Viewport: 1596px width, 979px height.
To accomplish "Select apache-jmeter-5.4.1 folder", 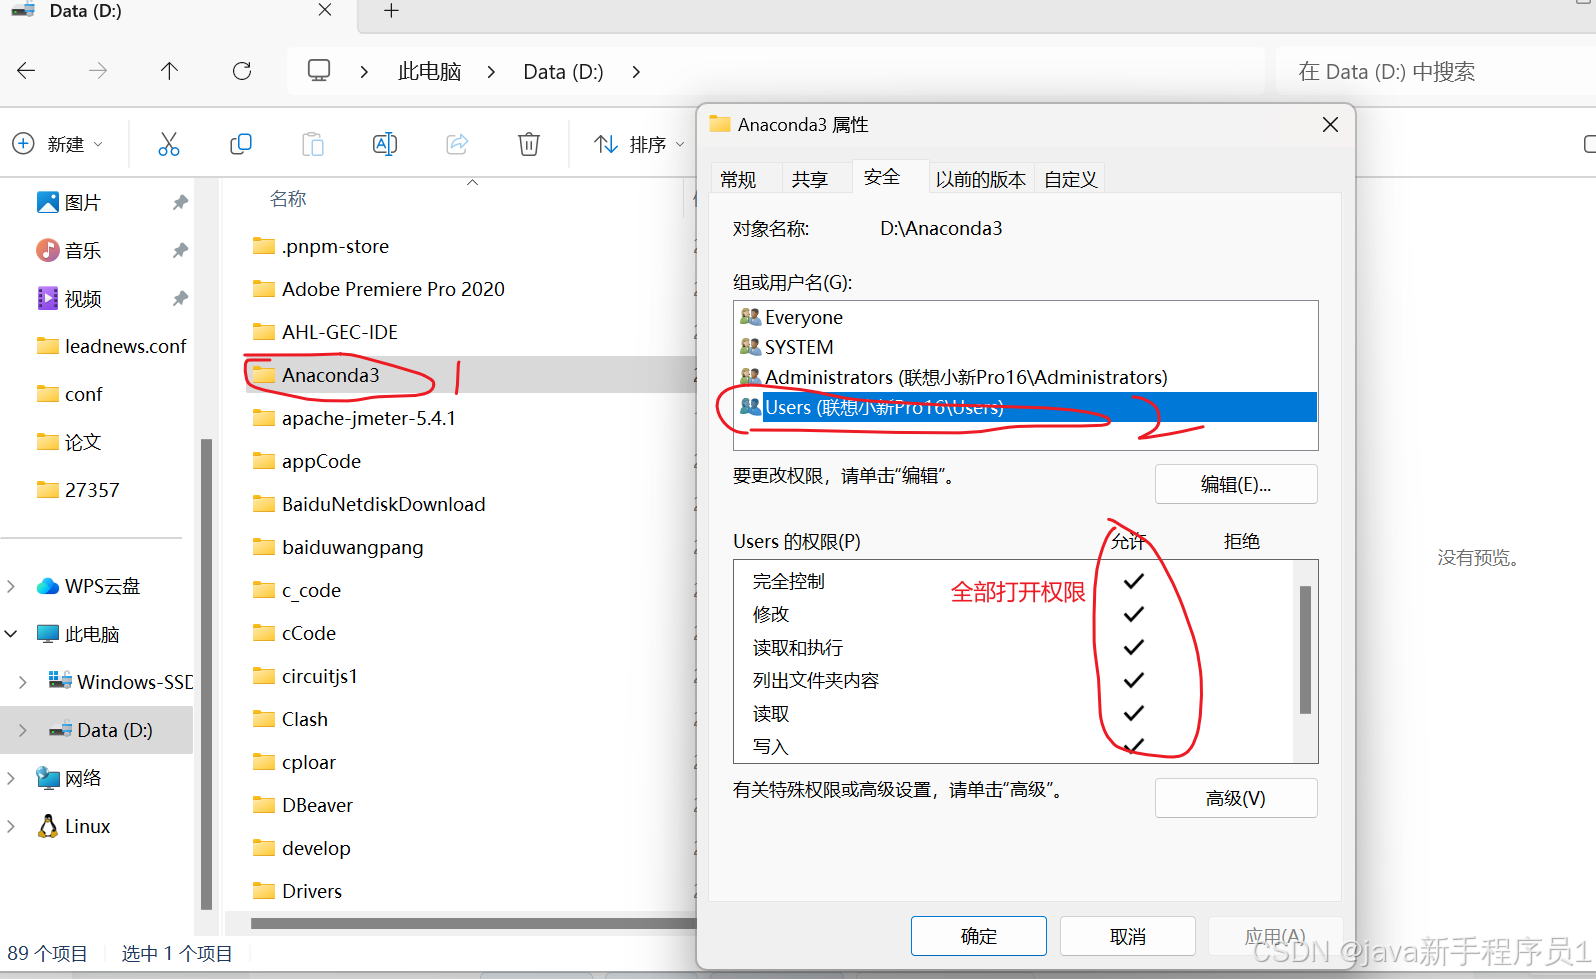I will [354, 418].
